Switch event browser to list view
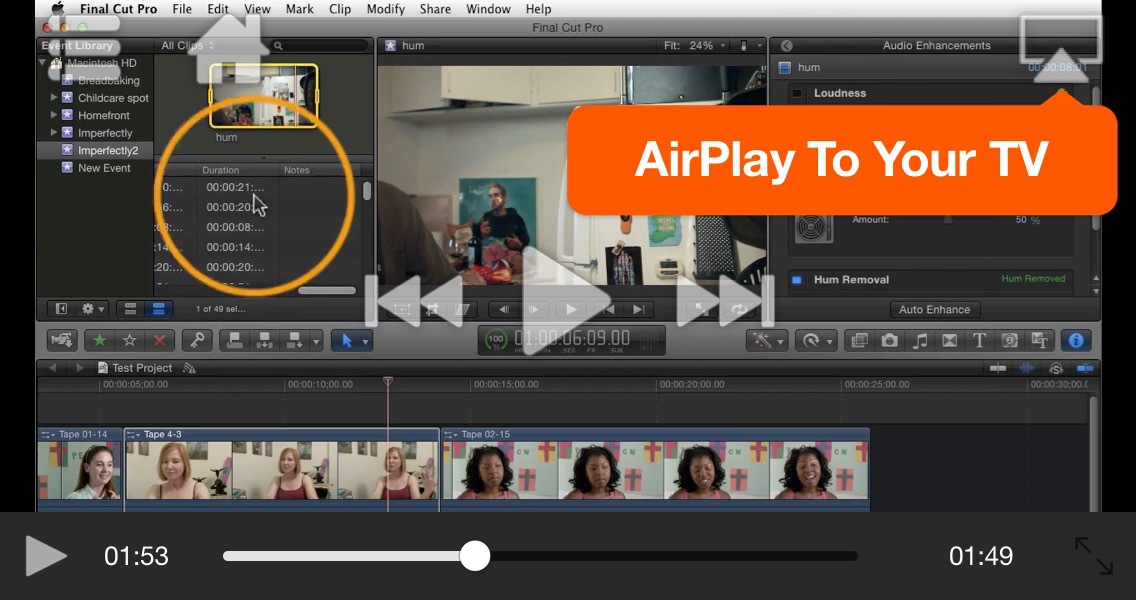Image resolution: width=1136 pixels, height=600 pixels. coord(160,309)
